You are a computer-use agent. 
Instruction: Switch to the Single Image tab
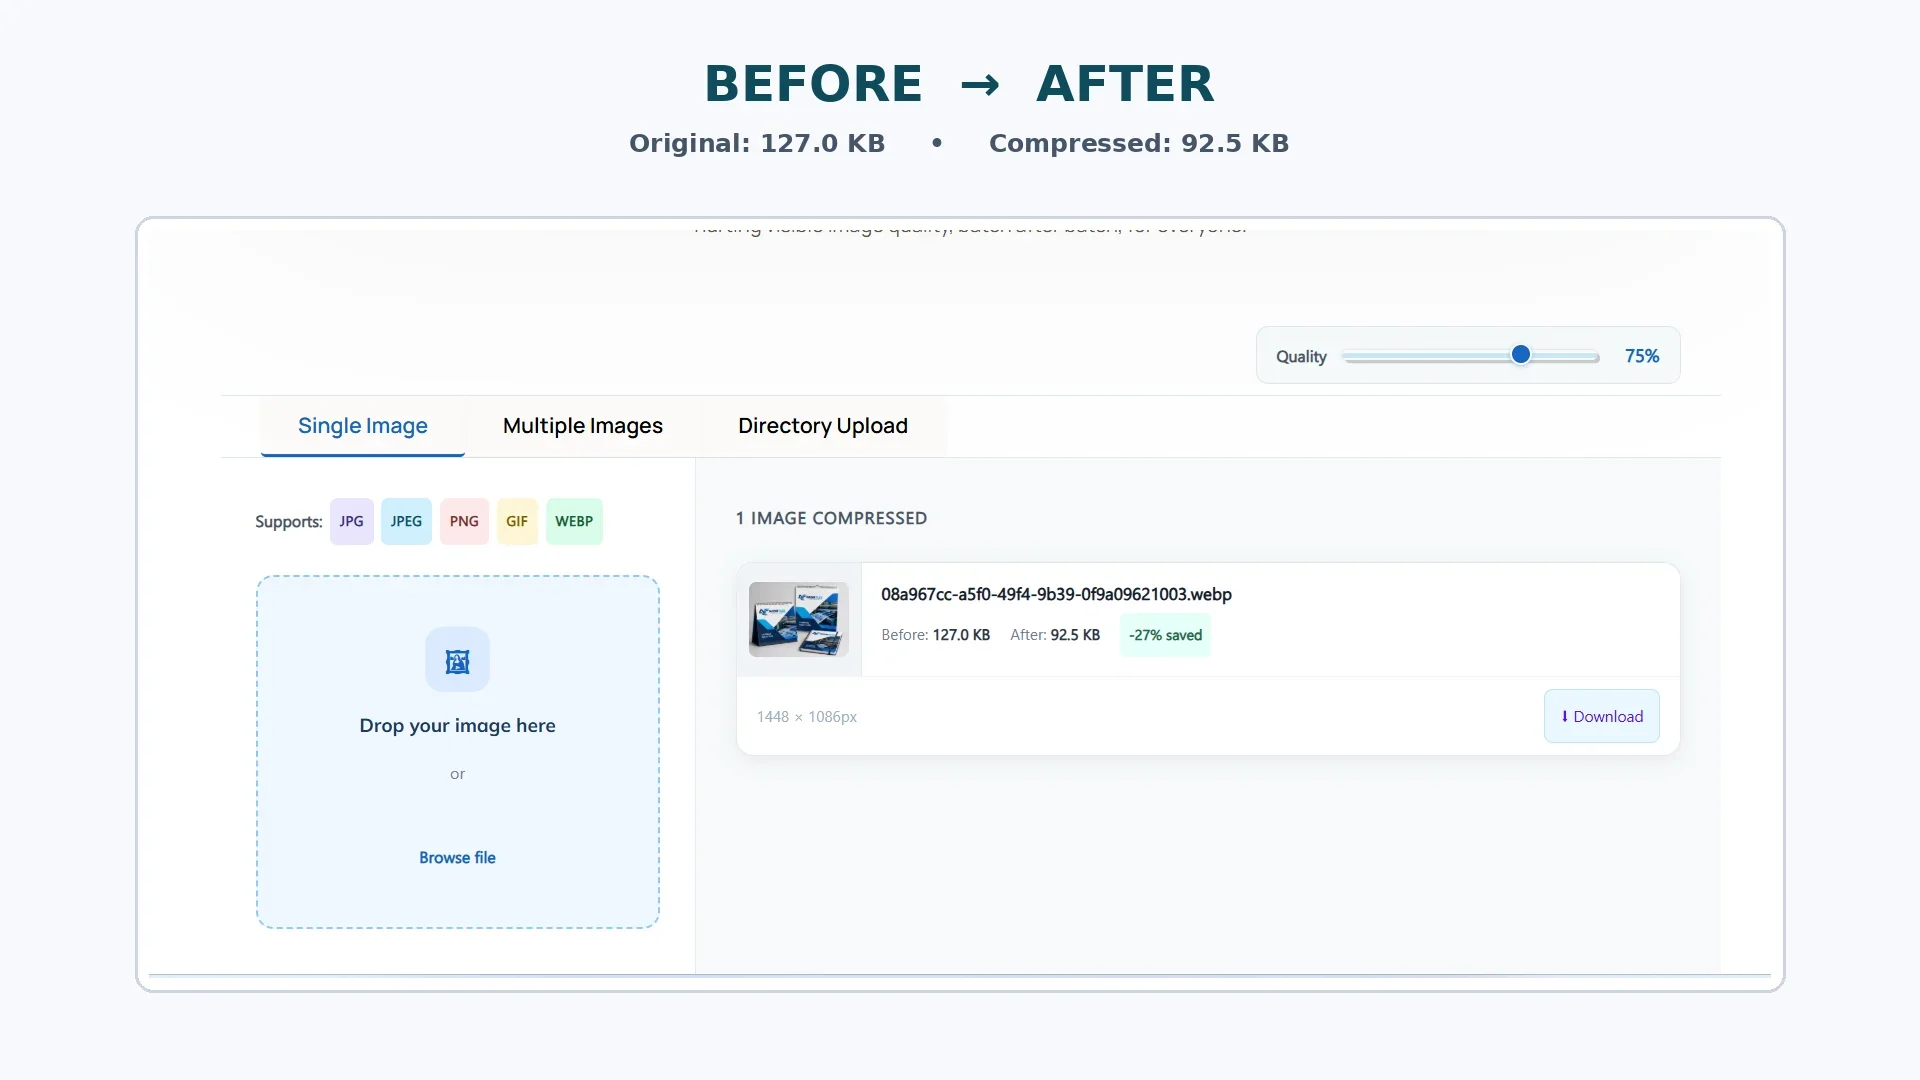point(363,426)
